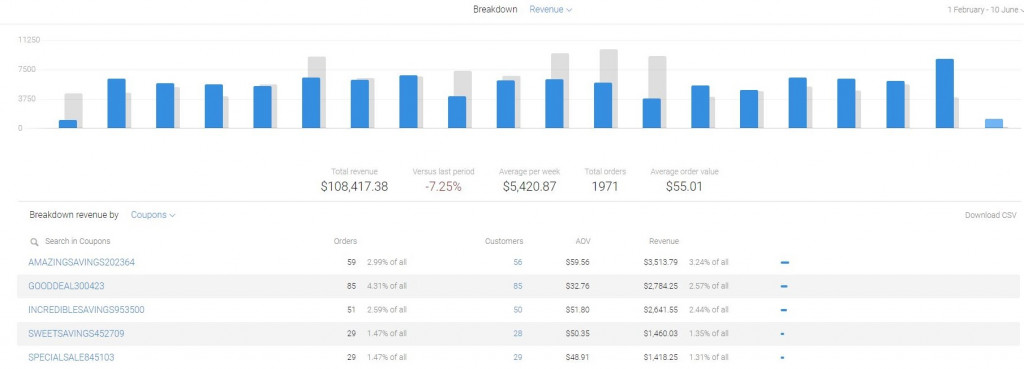Open the Revenue breakdown dropdown
Screen dimensions: 1024x369
[x=551, y=10]
